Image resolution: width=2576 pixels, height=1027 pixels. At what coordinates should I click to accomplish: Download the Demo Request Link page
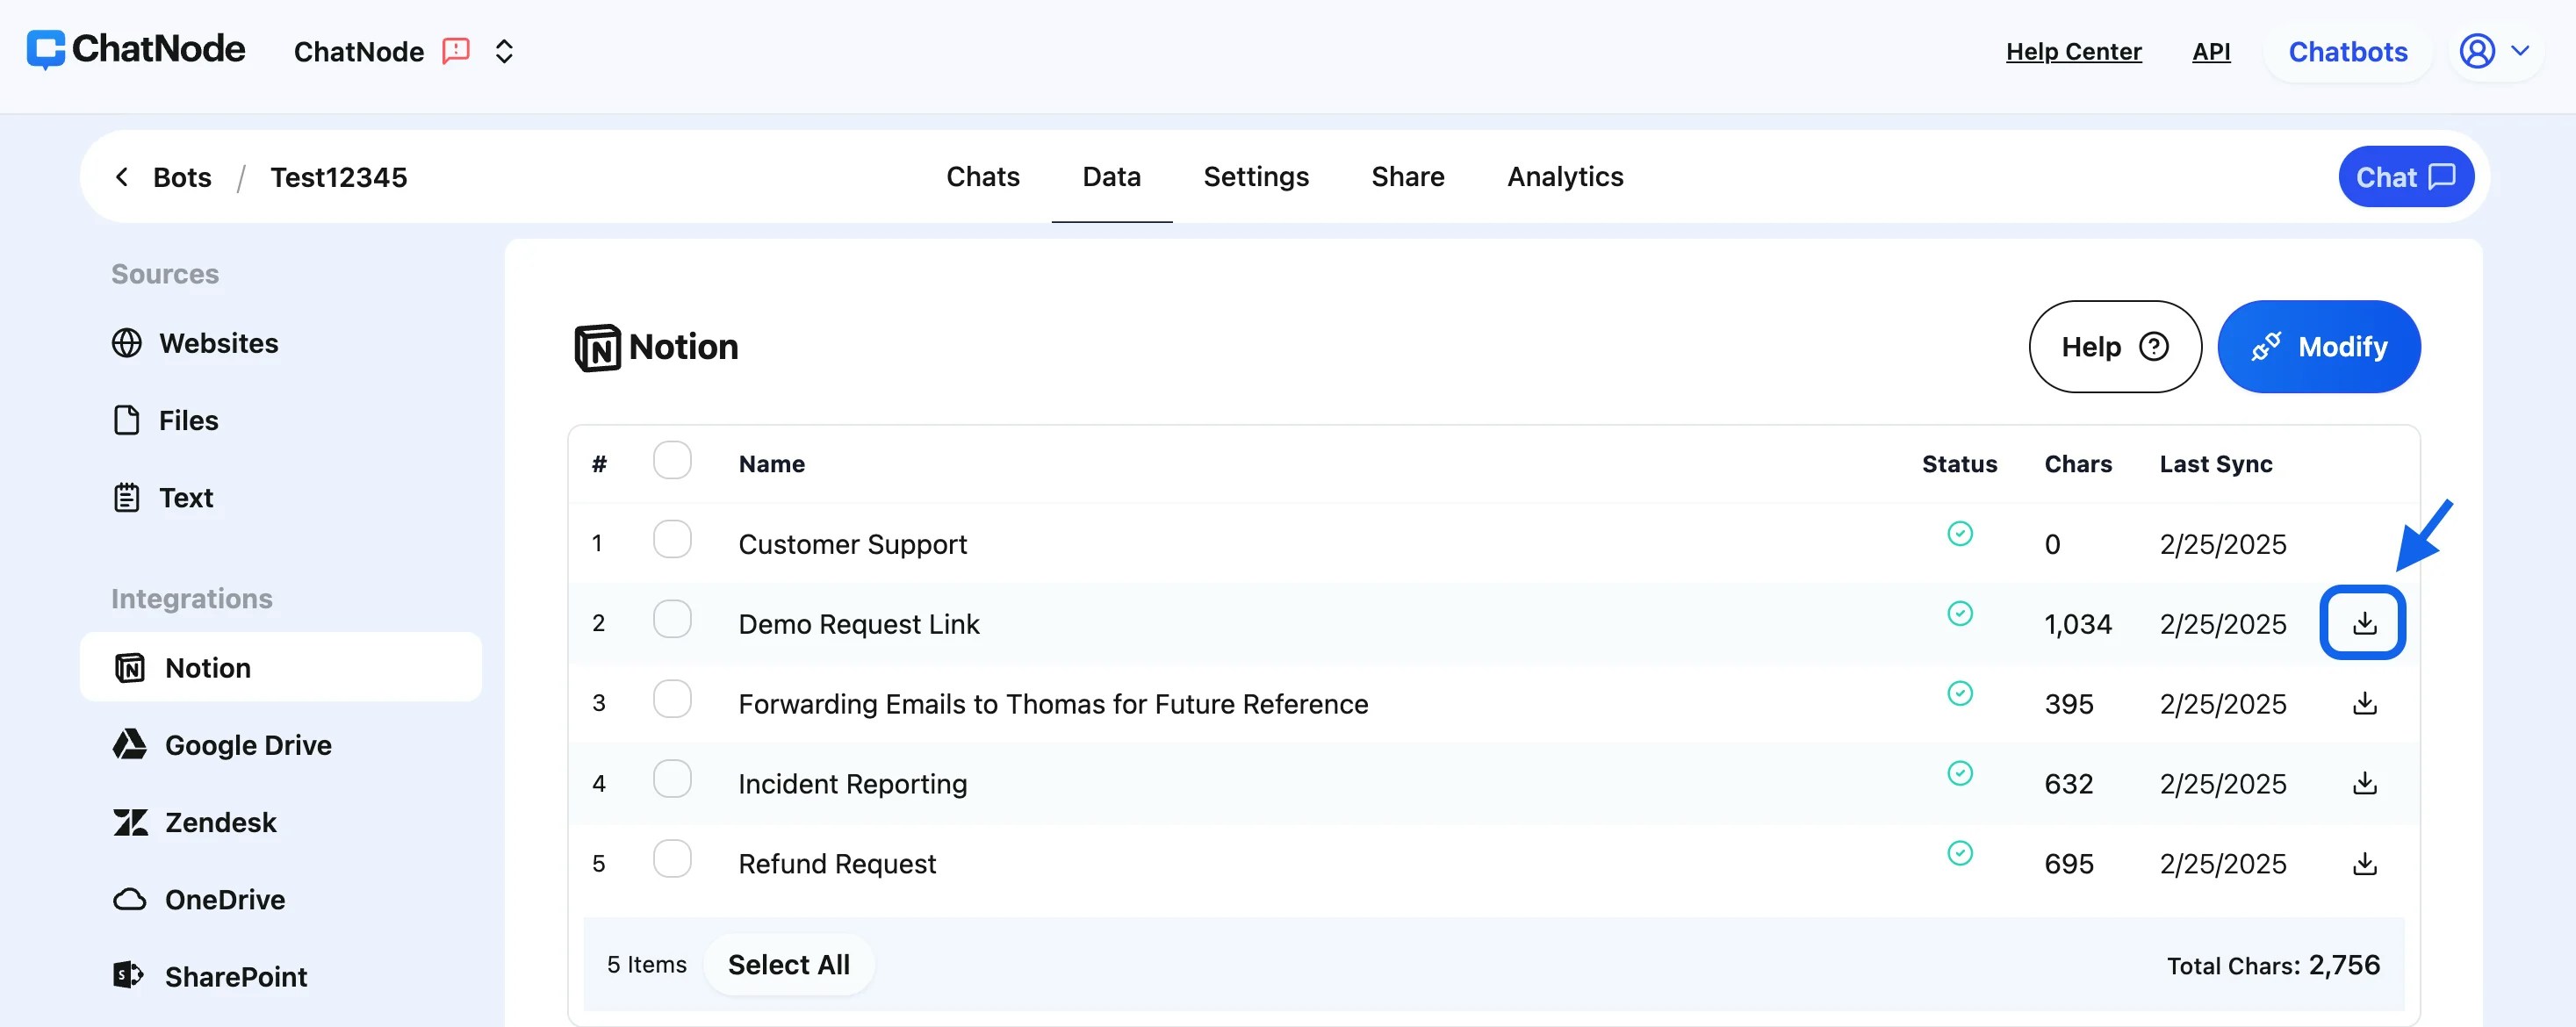(2363, 623)
